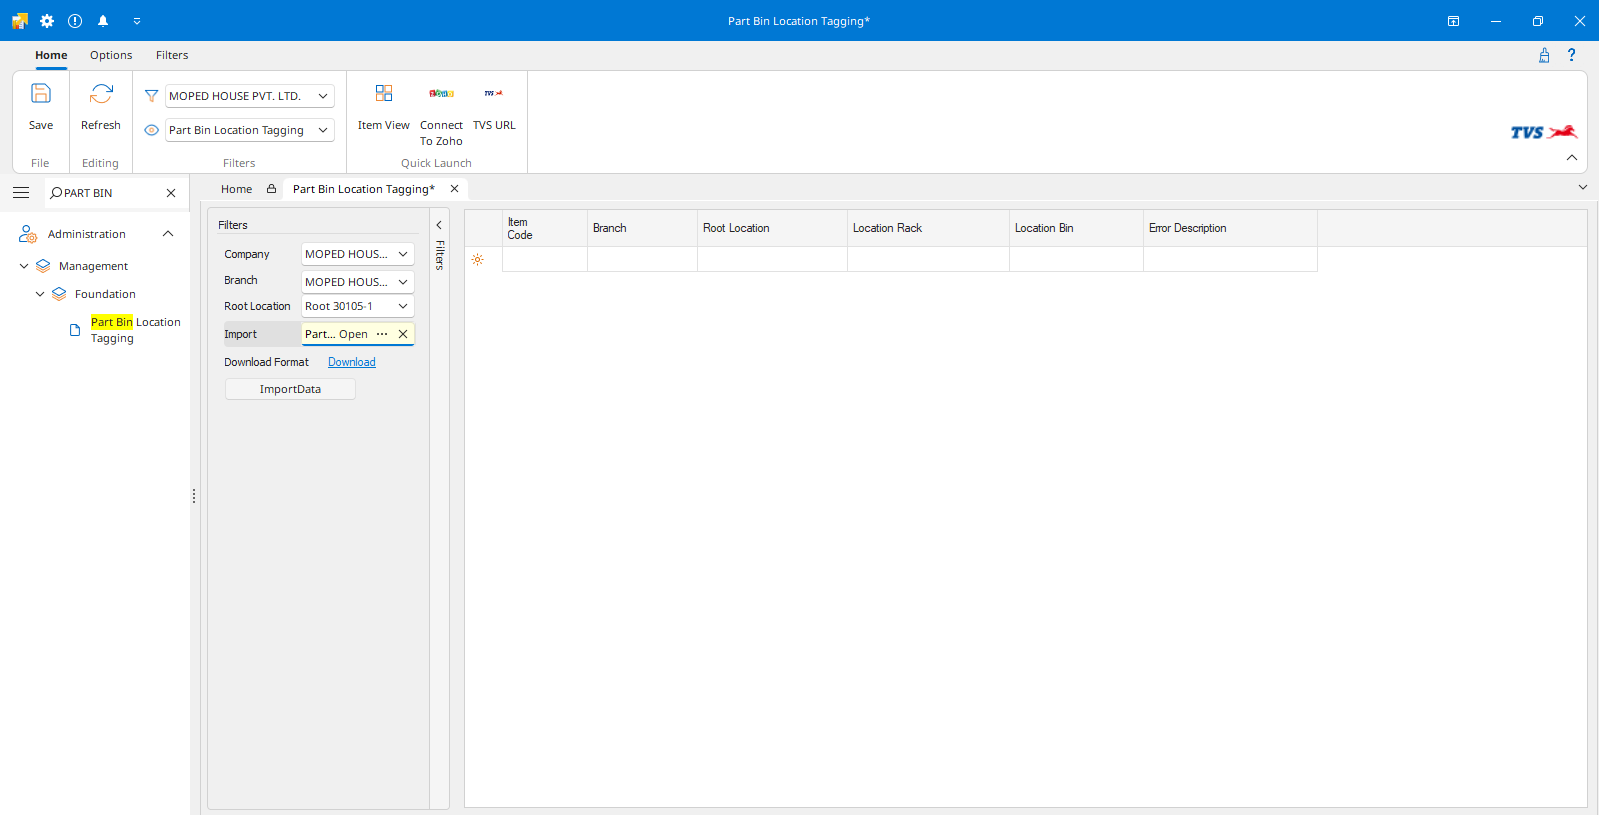
Task: Switch to the Options ribbon tab
Action: (x=111, y=55)
